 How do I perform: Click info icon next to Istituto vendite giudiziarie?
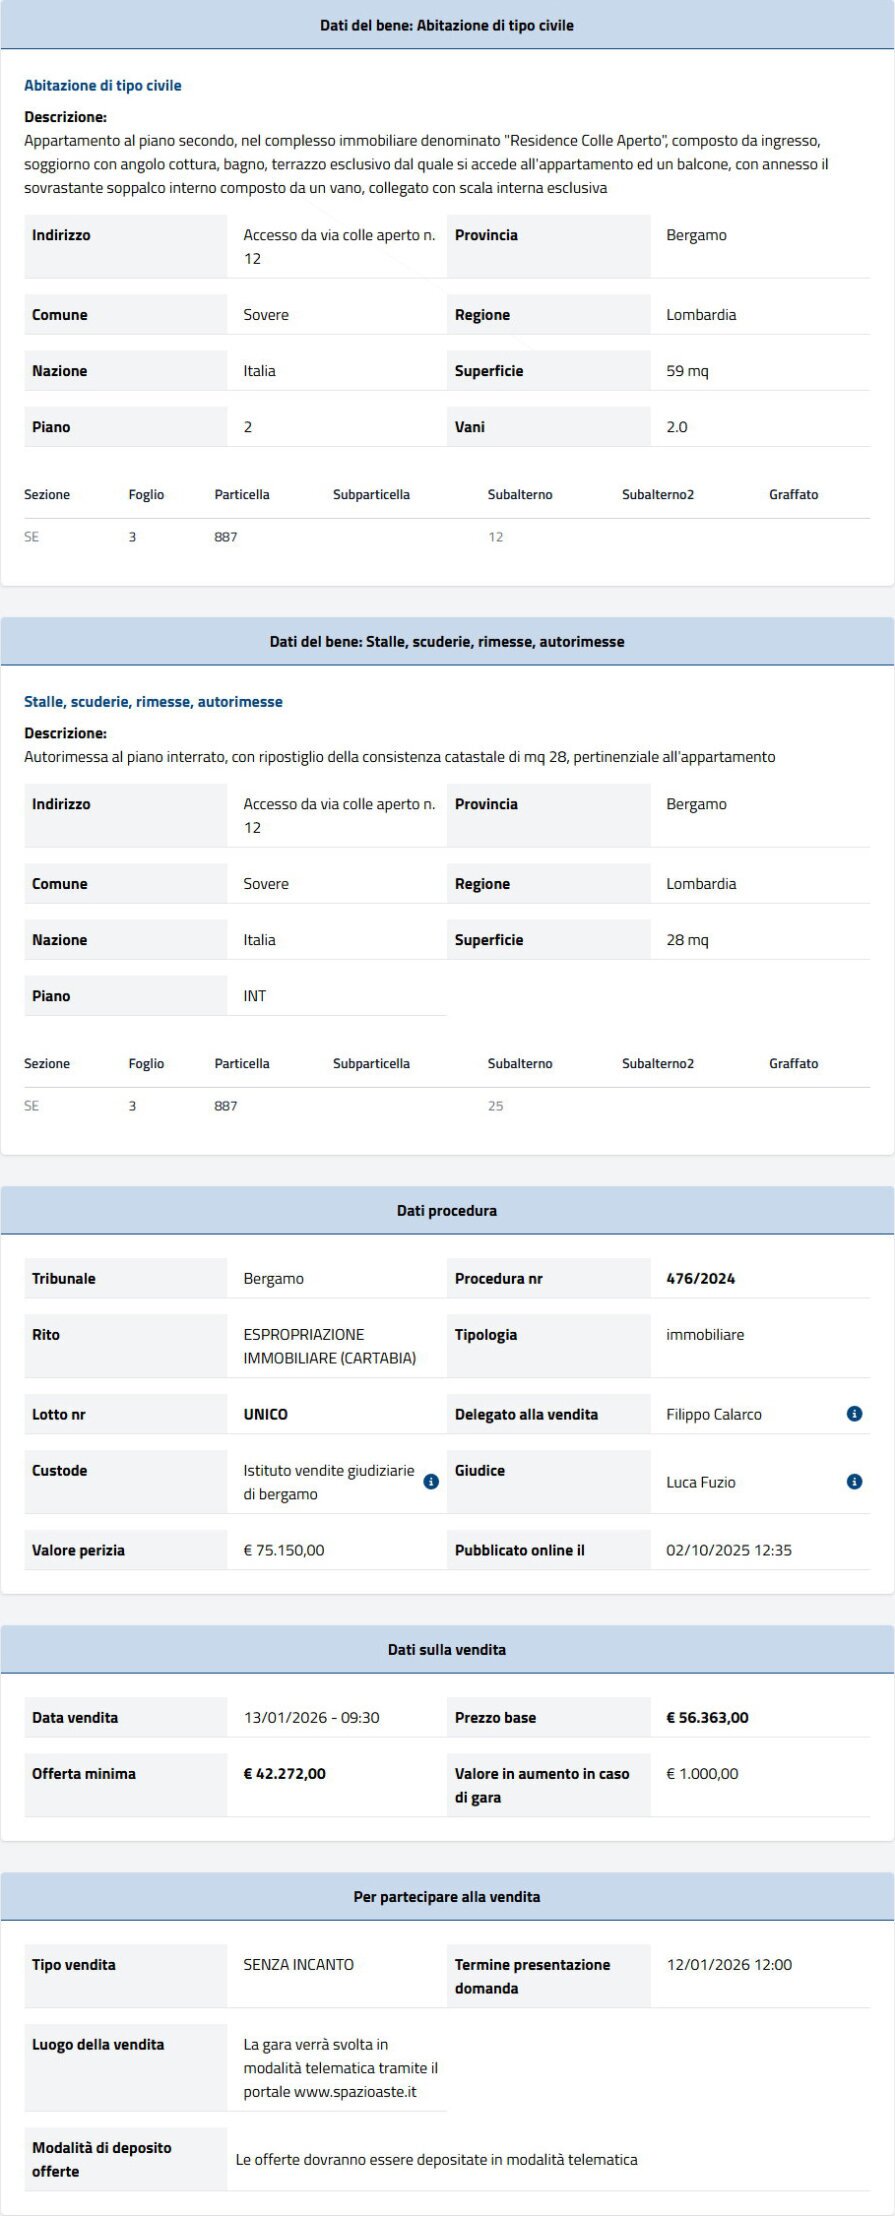pos(430,1482)
